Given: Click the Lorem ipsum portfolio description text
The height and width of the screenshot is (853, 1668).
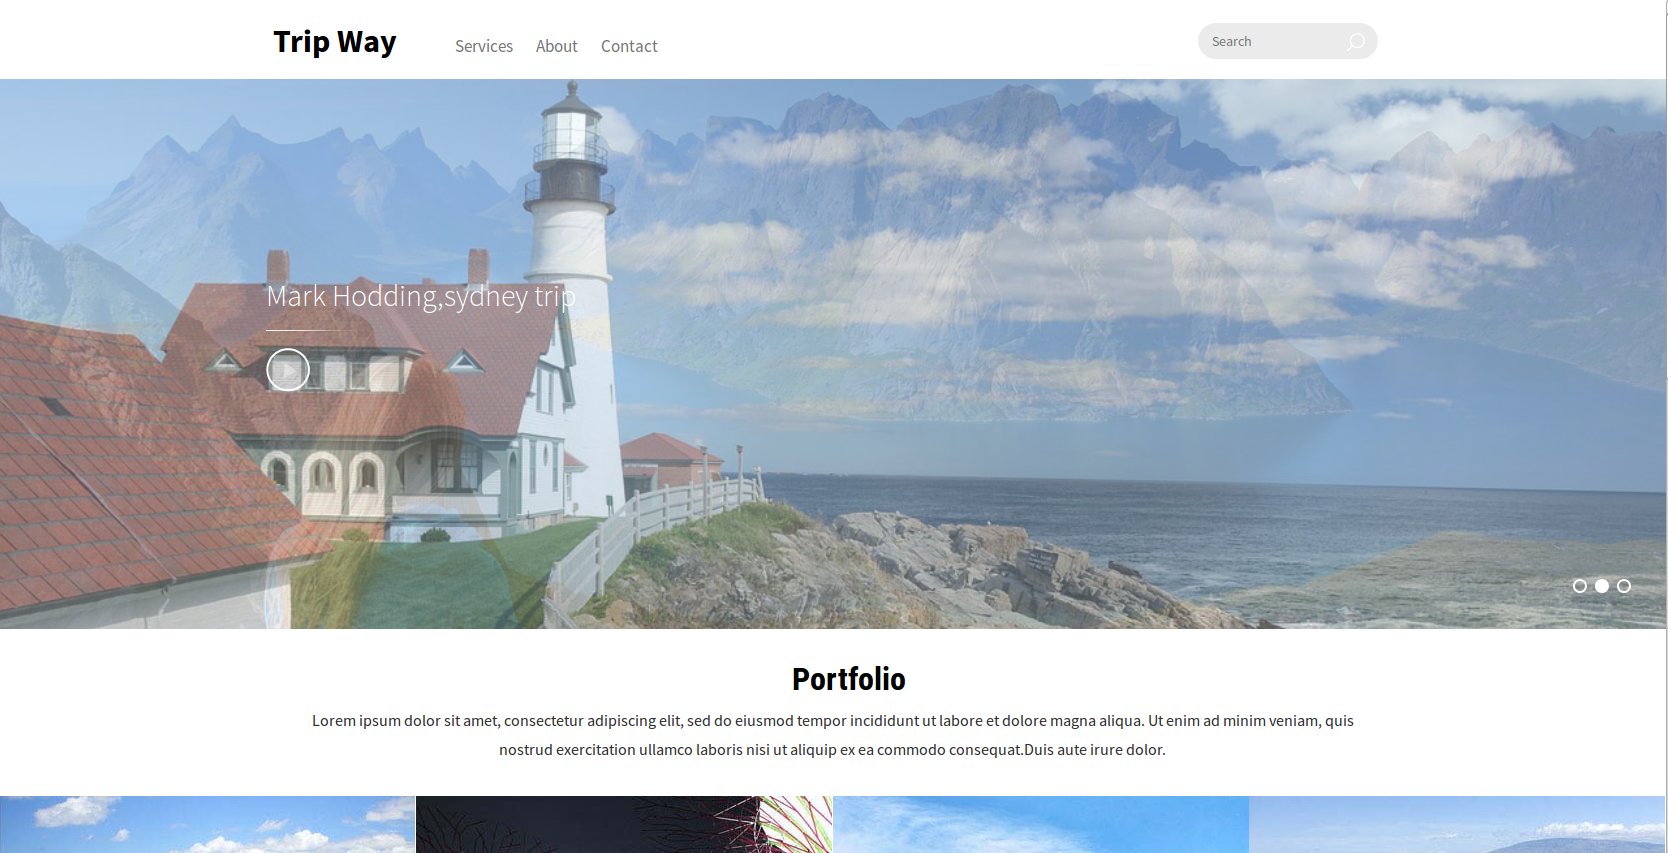Looking at the screenshot, I should [x=833, y=735].
